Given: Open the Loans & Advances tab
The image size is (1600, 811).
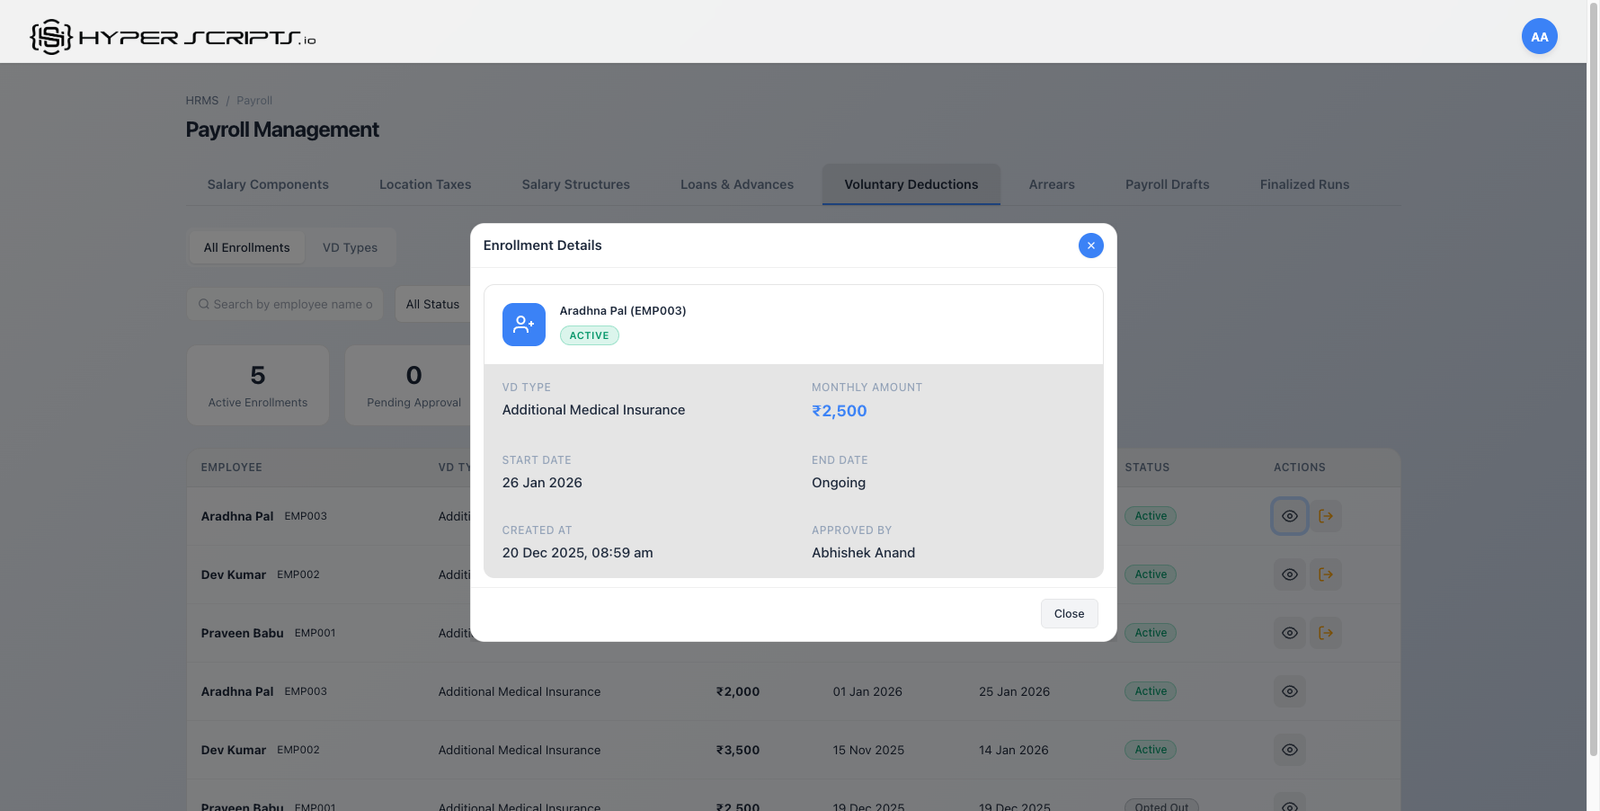Looking at the screenshot, I should (737, 185).
